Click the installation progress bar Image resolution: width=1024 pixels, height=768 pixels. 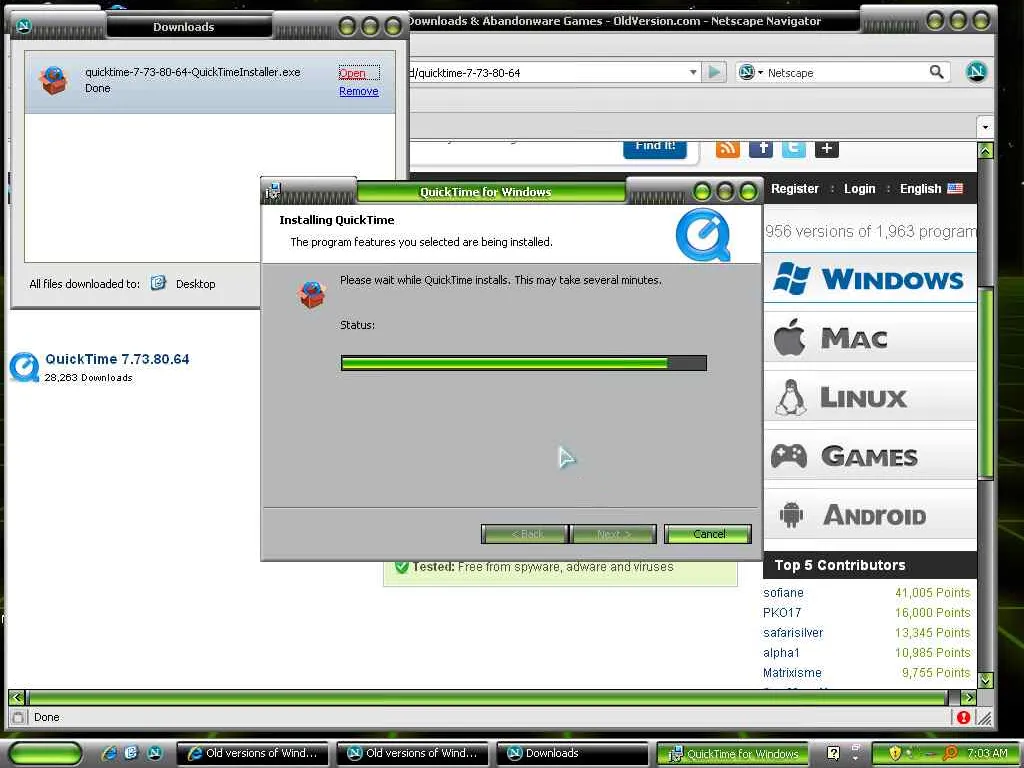pos(524,363)
